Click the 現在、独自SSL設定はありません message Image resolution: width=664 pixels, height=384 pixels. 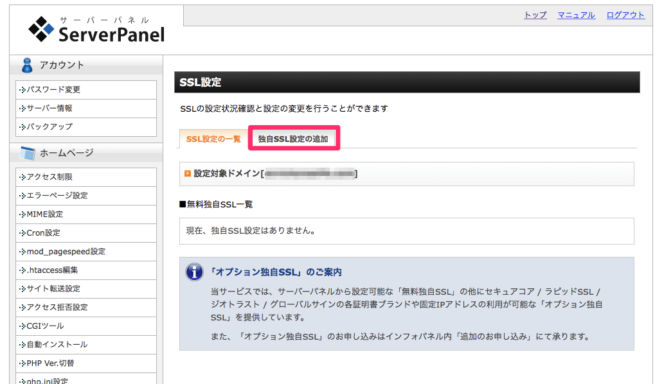(251, 231)
